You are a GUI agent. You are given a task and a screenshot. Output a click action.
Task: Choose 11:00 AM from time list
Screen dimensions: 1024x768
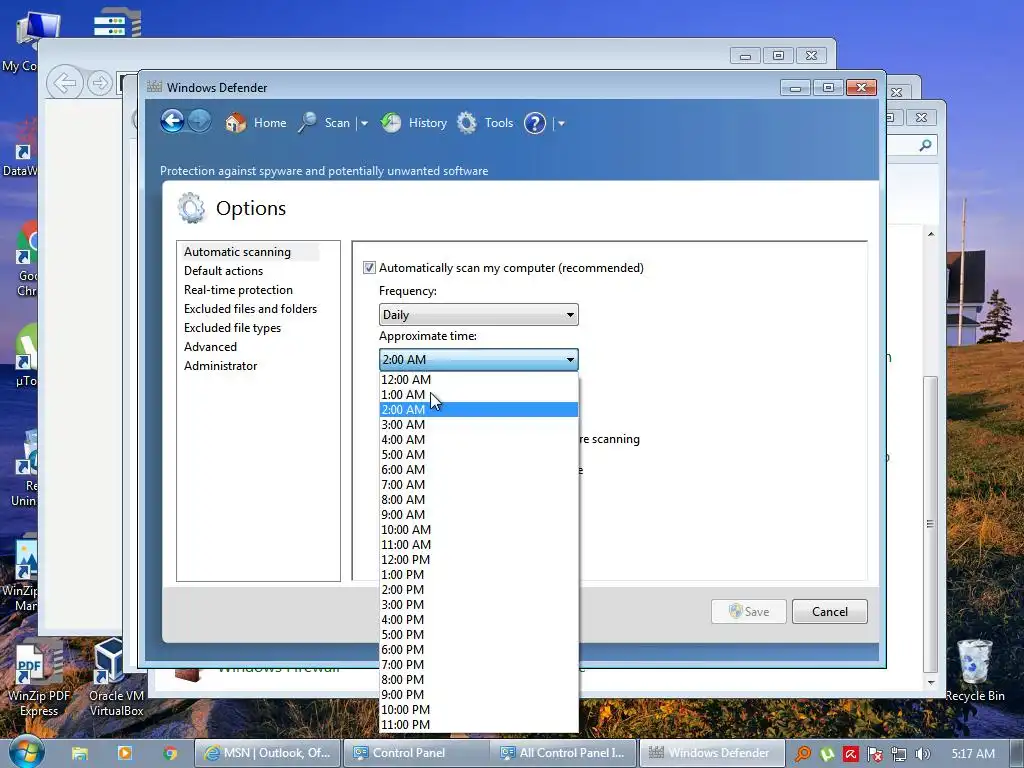click(479, 545)
